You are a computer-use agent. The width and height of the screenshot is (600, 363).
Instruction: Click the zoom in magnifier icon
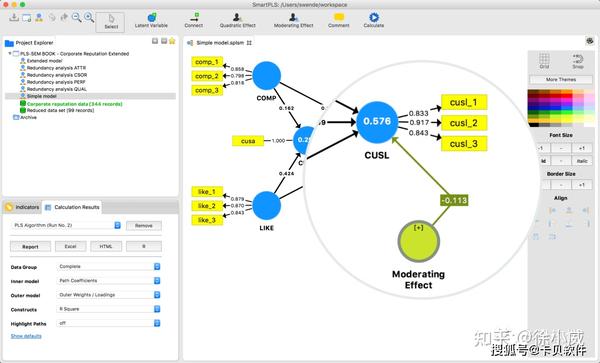[x=89, y=17]
